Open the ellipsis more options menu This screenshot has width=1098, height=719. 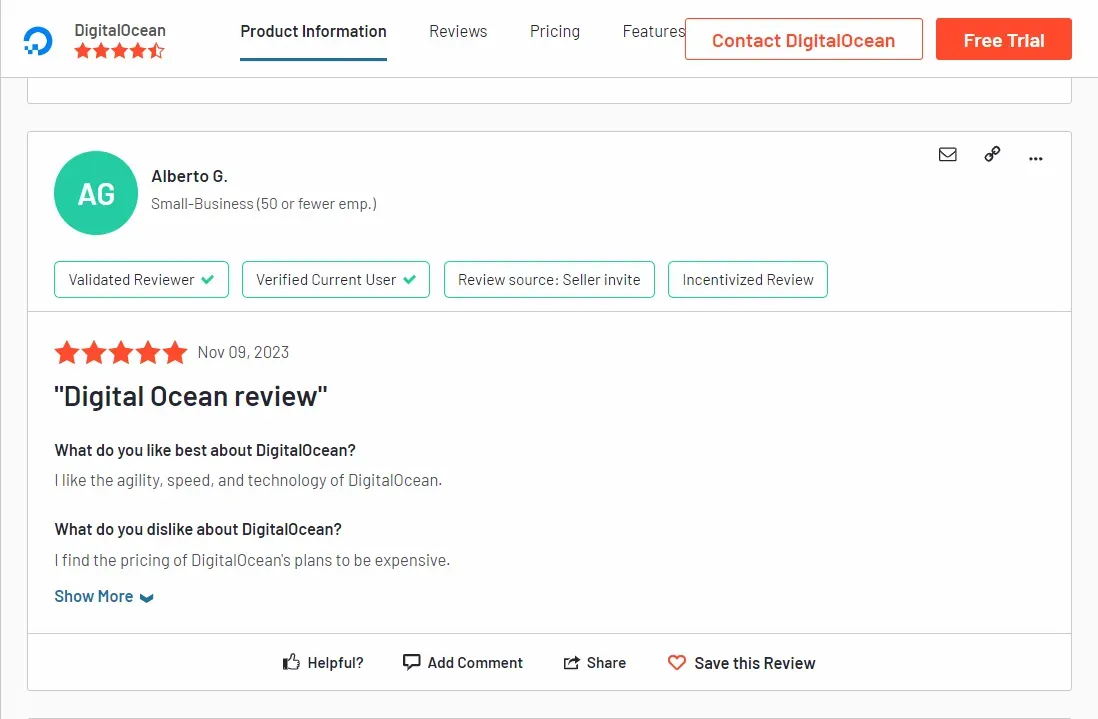tap(1036, 158)
